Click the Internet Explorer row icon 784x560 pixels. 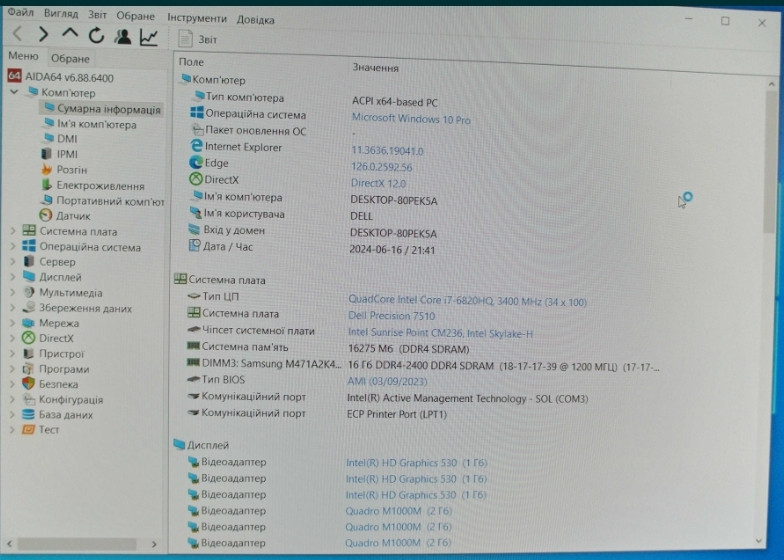click(x=196, y=146)
